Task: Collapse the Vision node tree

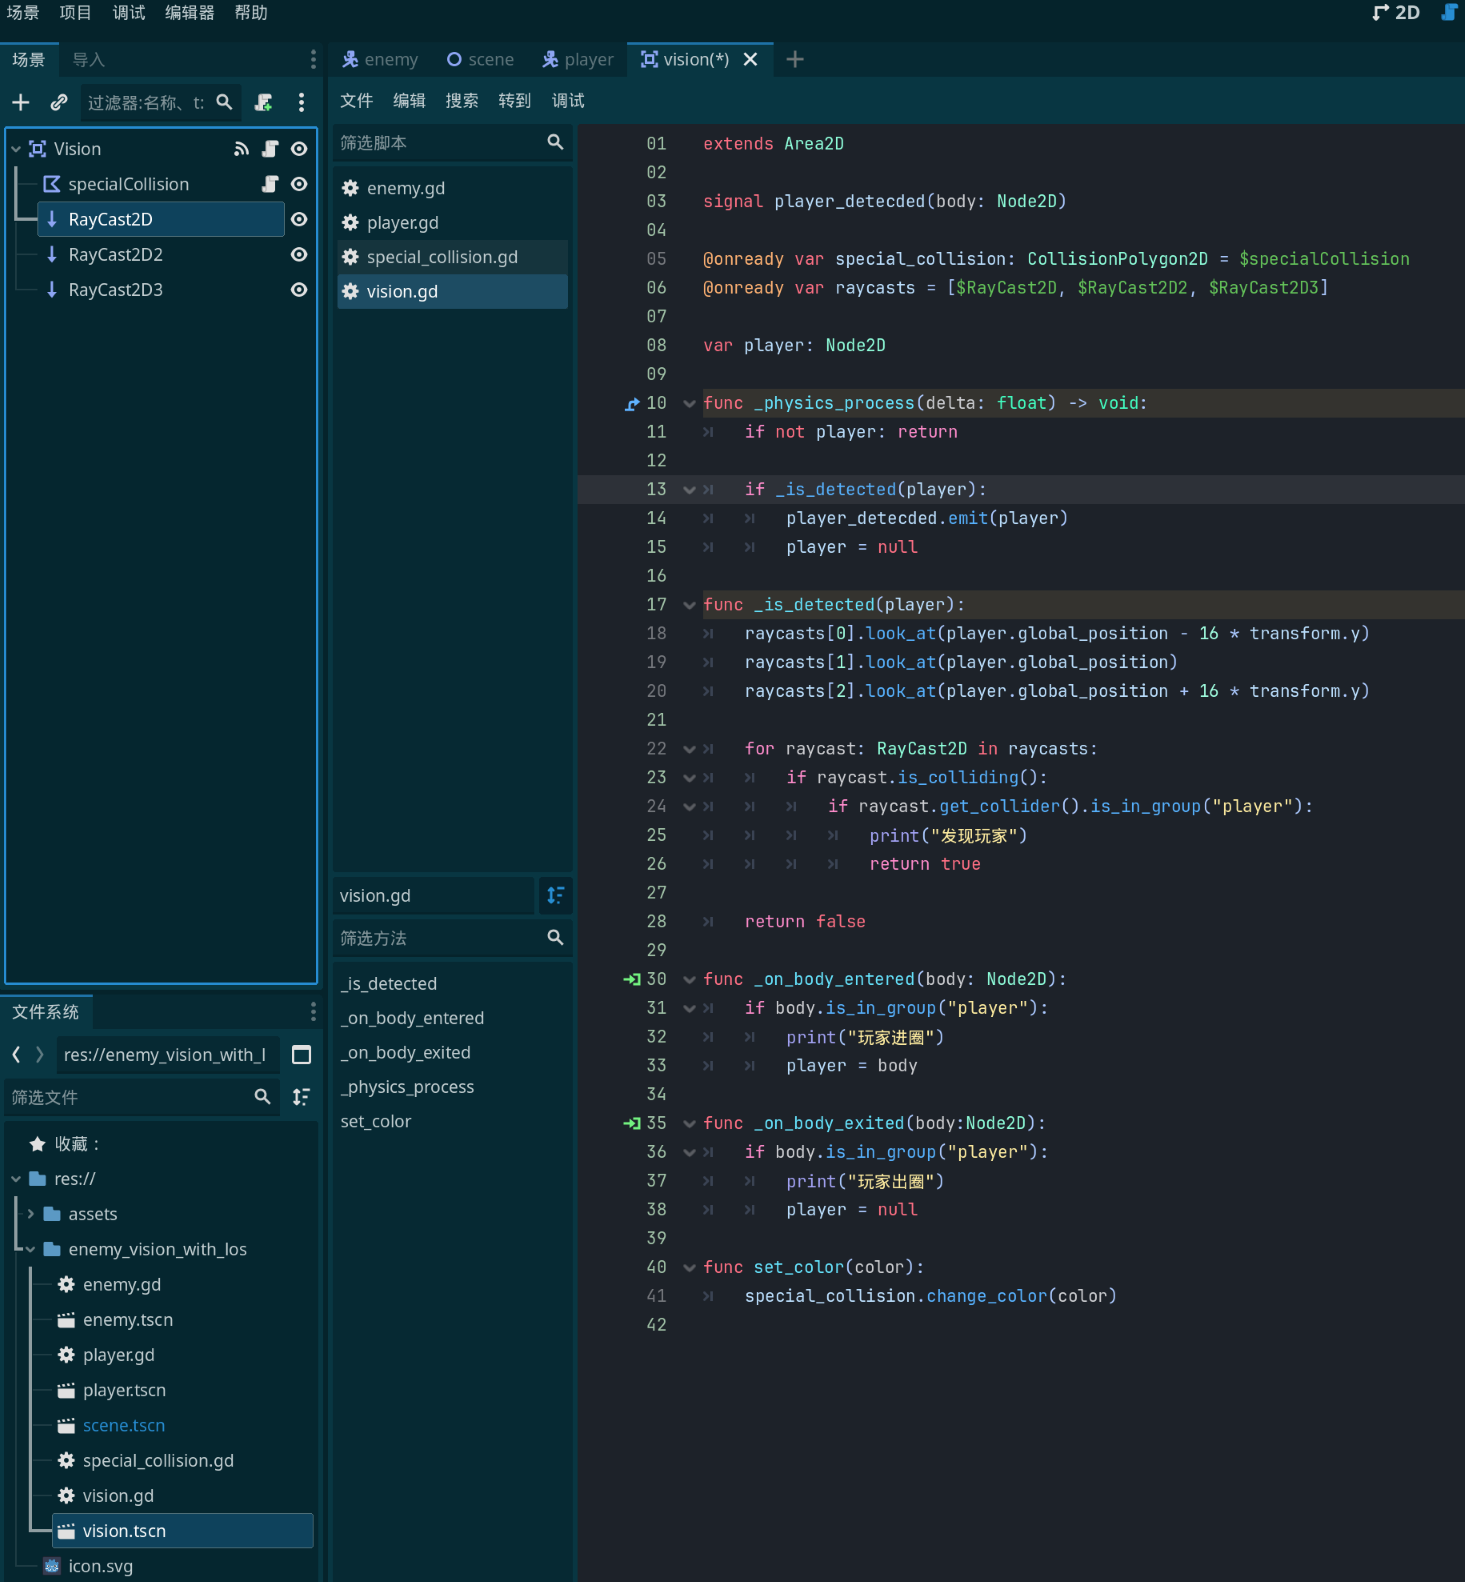Action: [16, 149]
